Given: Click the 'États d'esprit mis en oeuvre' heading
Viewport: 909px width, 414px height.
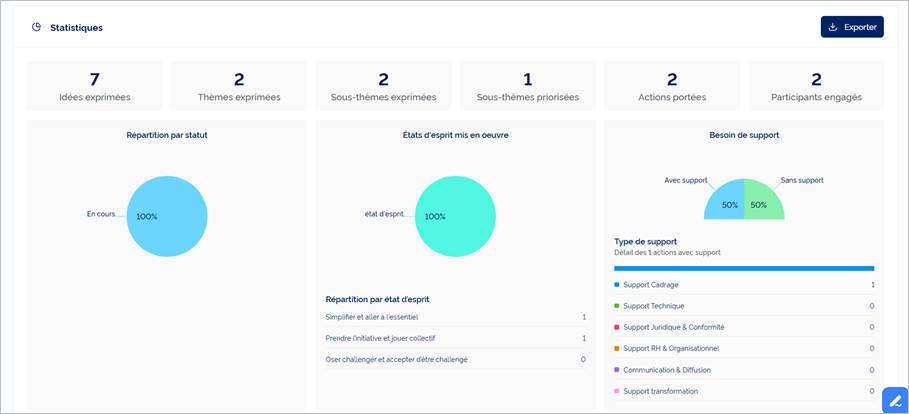Looking at the screenshot, I should [x=456, y=135].
